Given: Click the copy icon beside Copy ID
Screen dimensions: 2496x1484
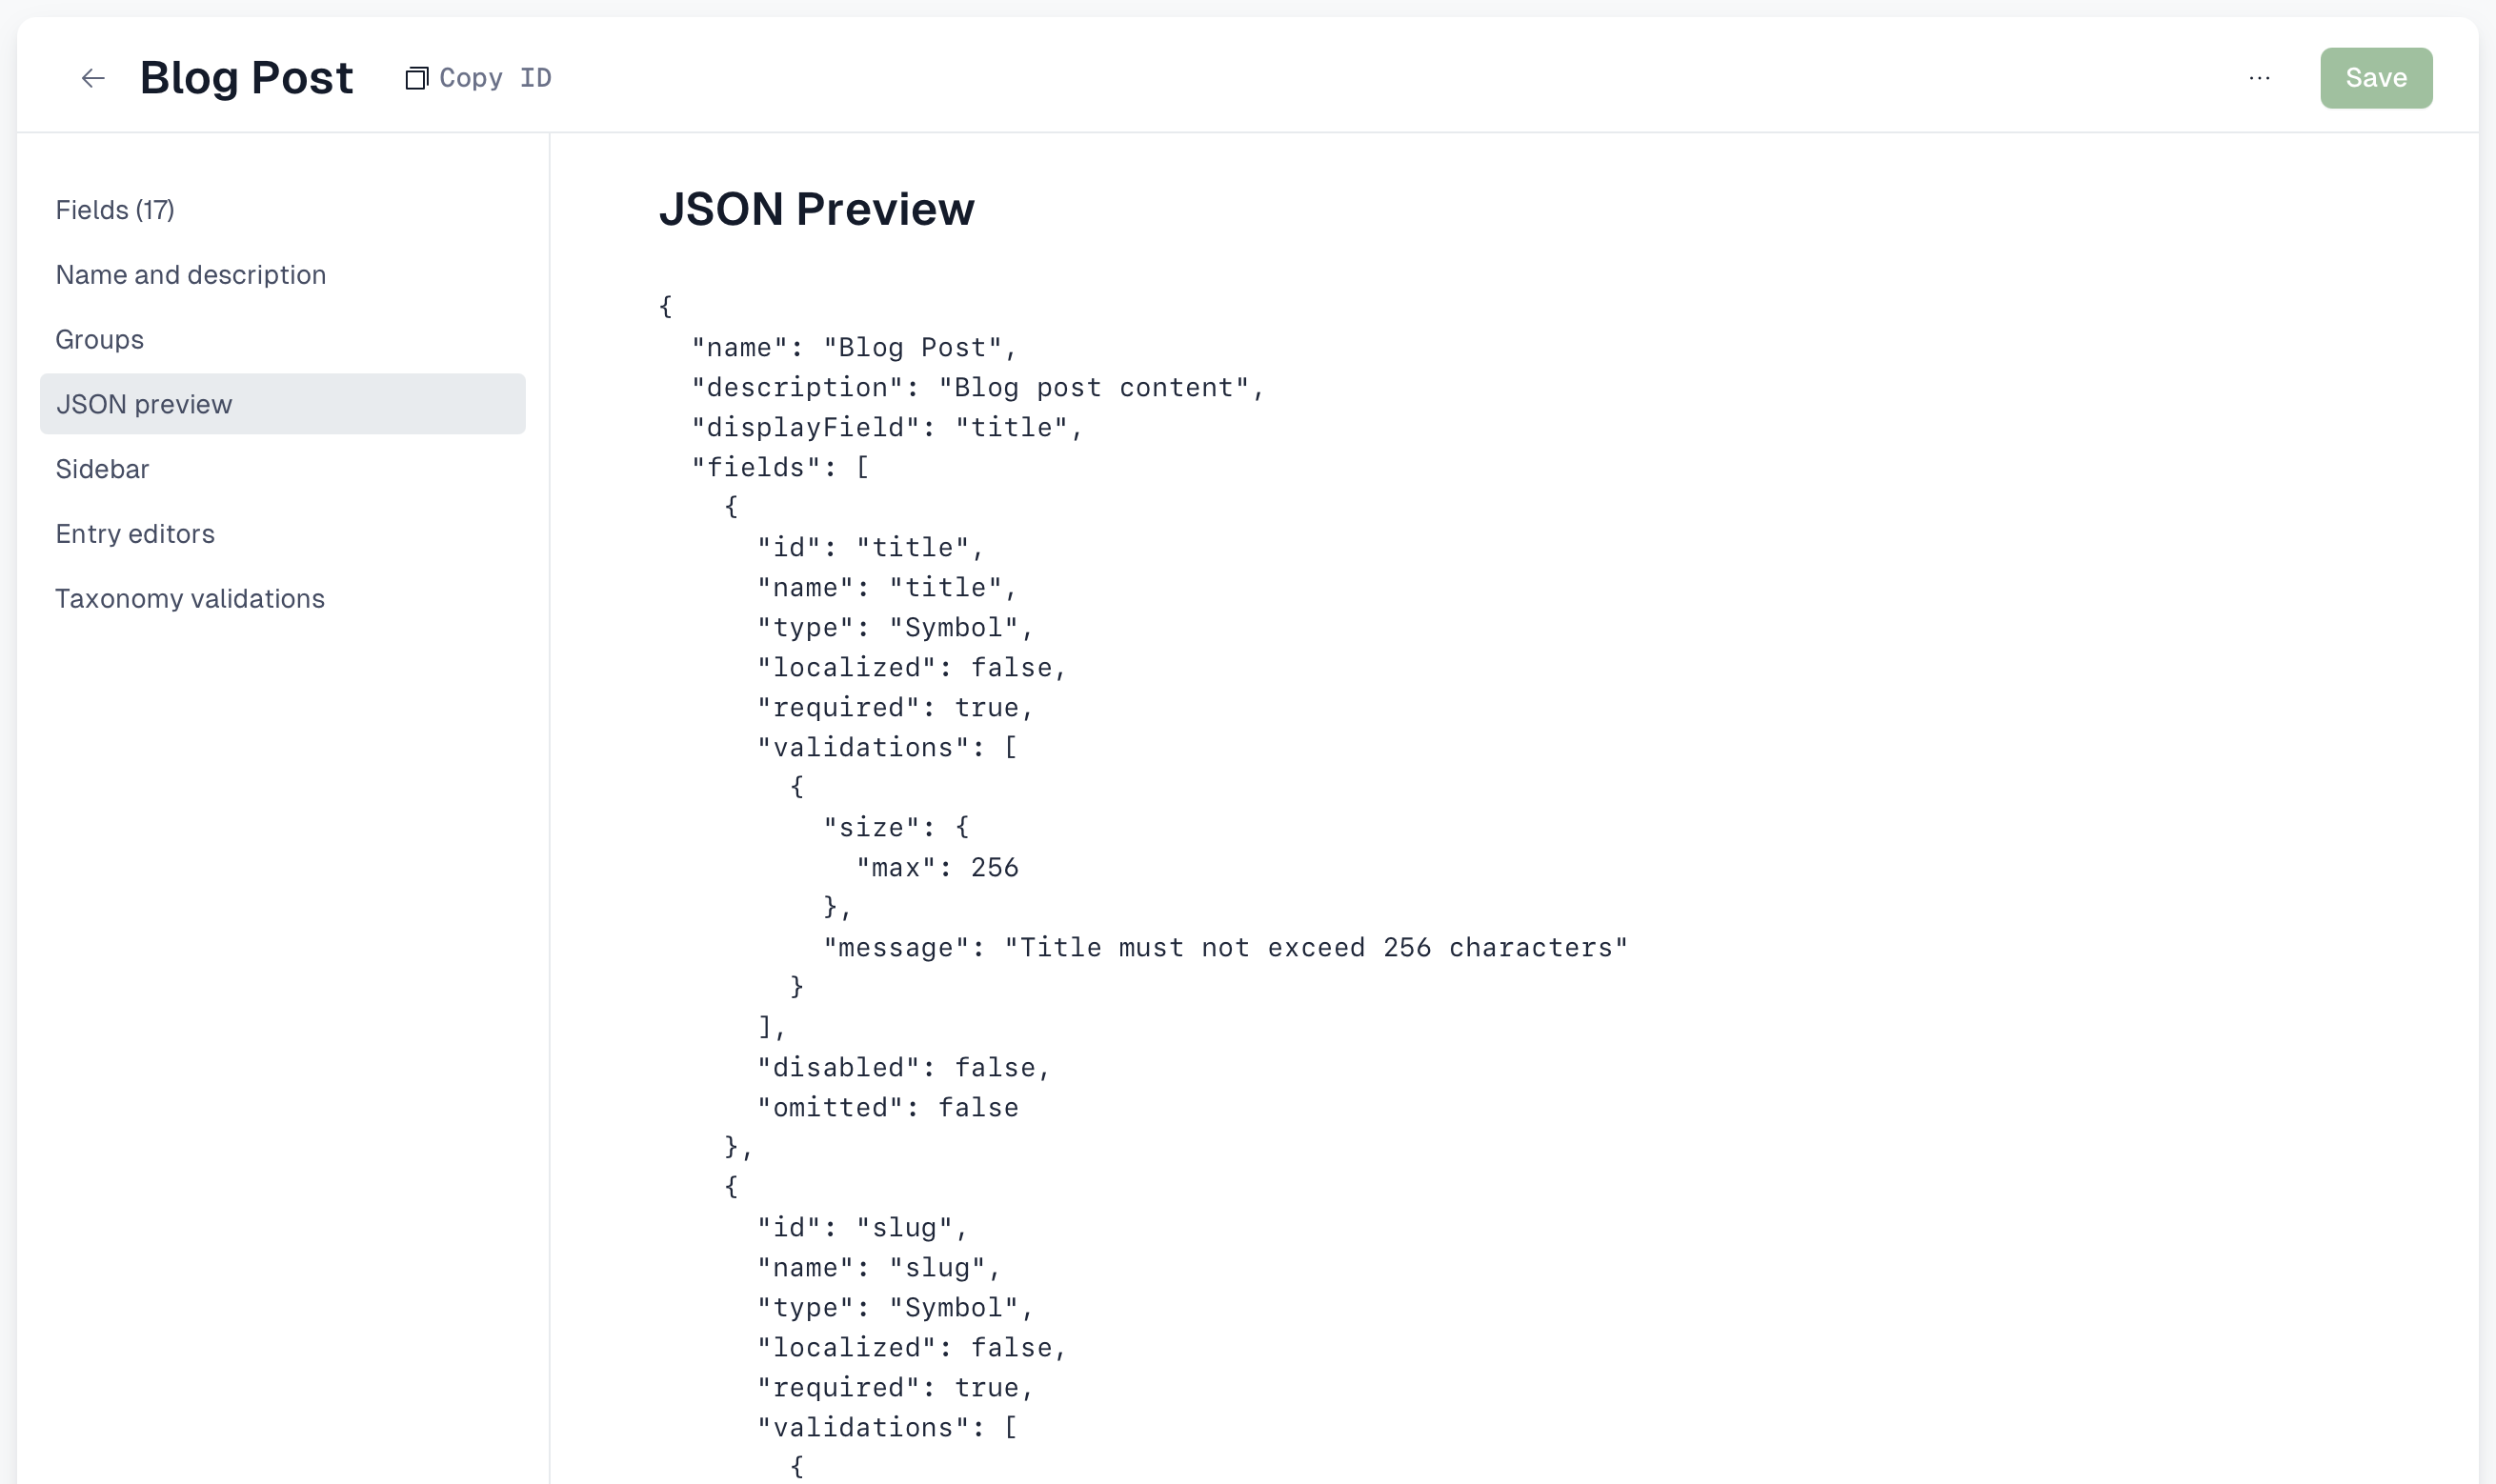Looking at the screenshot, I should point(416,78).
